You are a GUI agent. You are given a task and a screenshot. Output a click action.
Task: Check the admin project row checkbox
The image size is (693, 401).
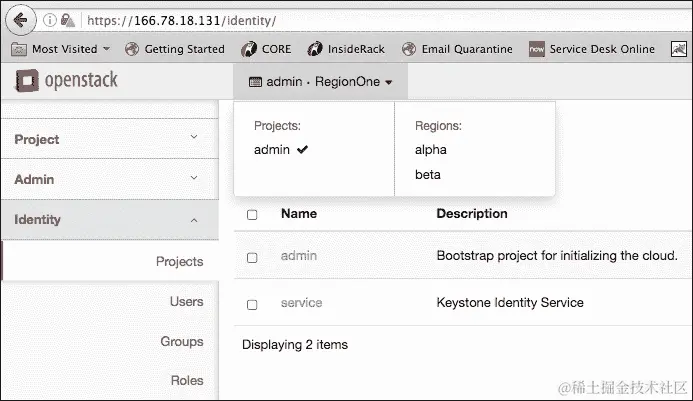252,257
